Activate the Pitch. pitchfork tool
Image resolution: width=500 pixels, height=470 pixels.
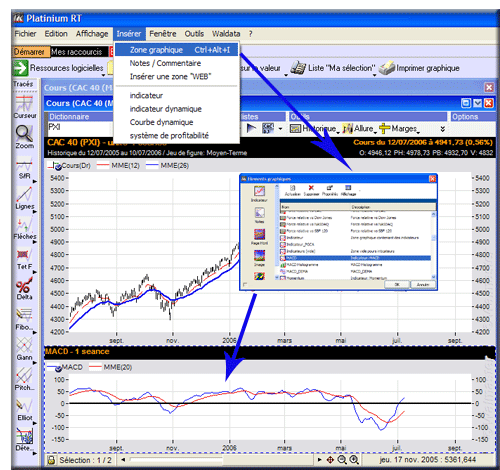tap(24, 379)
